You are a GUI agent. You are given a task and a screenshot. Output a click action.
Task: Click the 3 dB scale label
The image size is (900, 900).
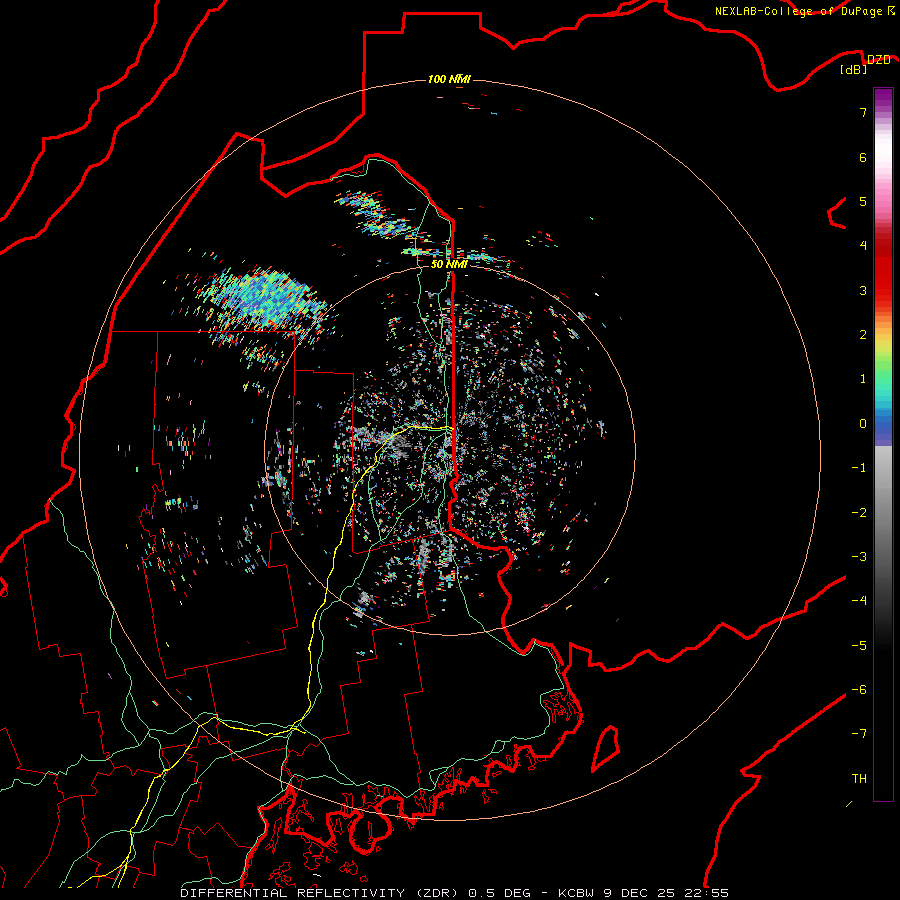(x=863, y=290)
